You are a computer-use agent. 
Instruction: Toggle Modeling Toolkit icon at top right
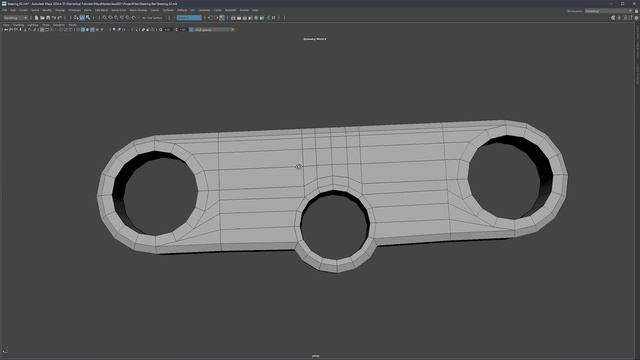pyautogui.click(x=613, y=18)
